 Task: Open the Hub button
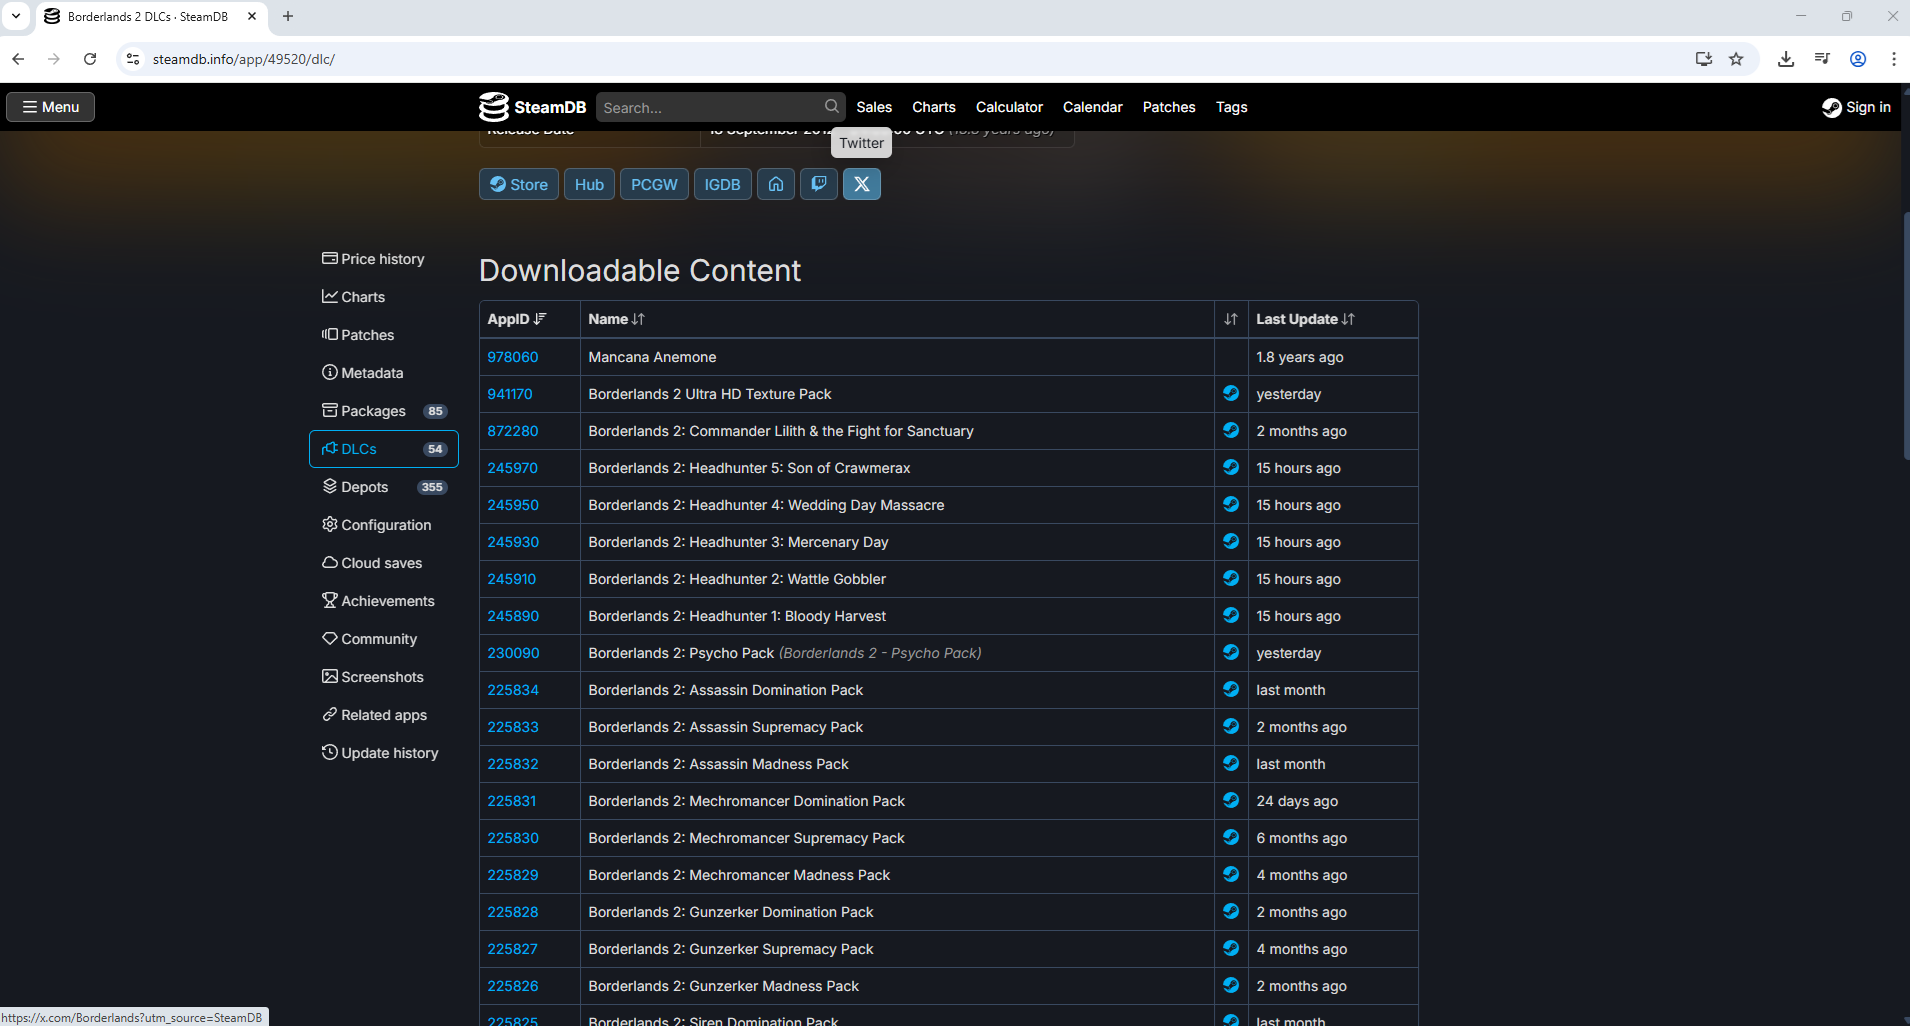pyautogui.click(x=589, y=184)
